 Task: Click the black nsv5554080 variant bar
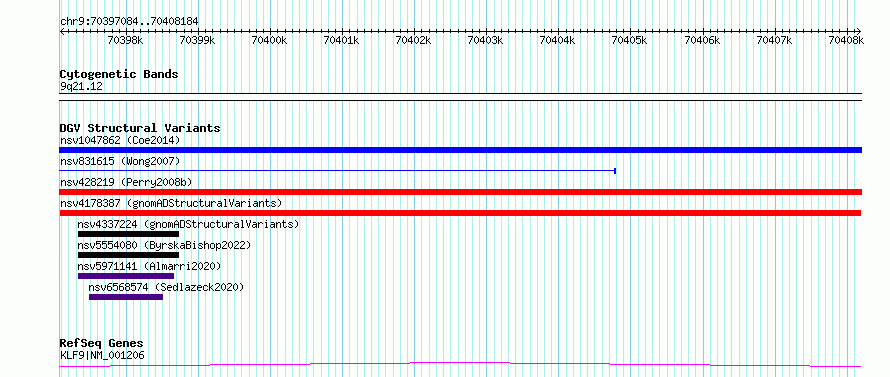click(128, 255)
